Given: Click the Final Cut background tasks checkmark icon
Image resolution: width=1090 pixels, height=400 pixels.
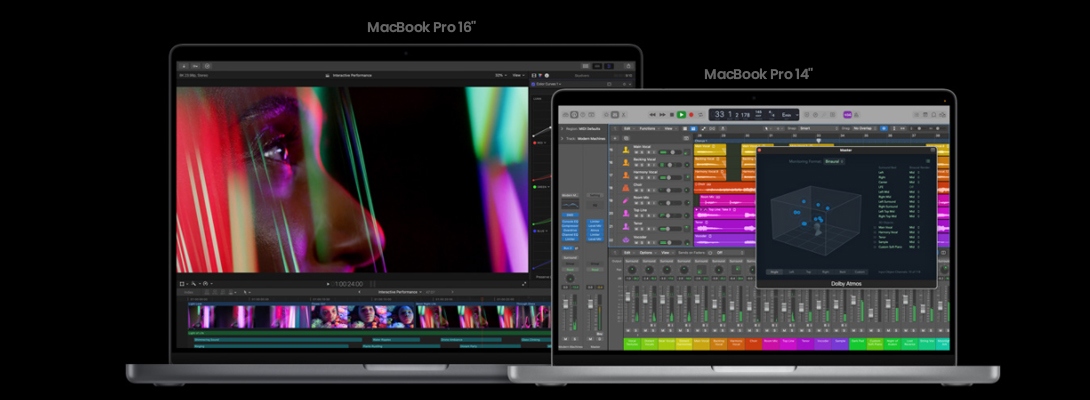Looking at the screenshot, I should click(x=207, y=65).
